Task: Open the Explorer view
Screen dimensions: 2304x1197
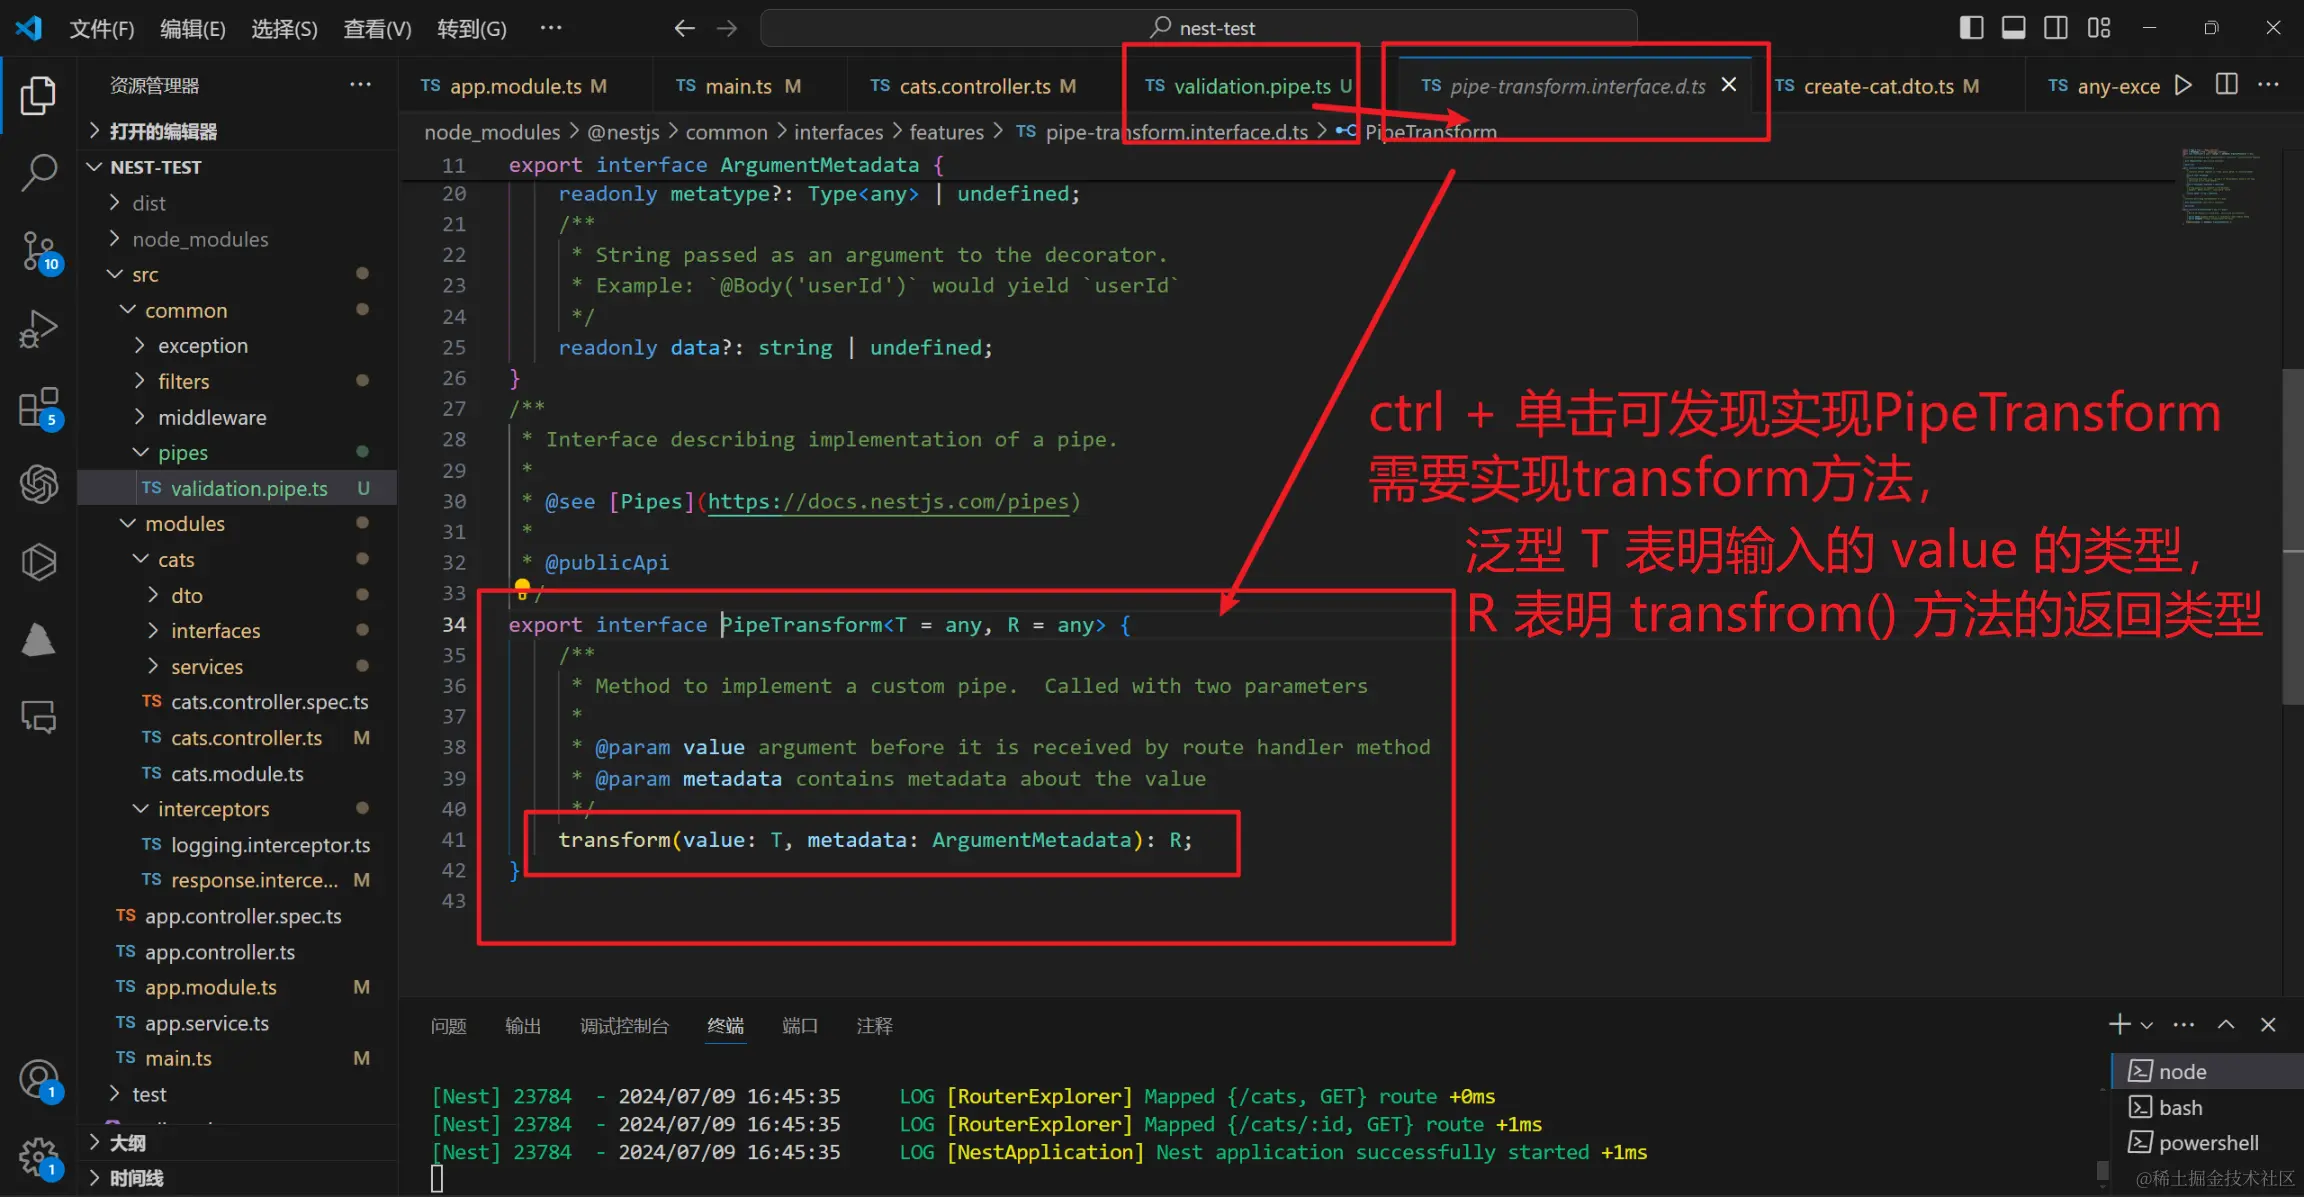Action: pos(39,95)
